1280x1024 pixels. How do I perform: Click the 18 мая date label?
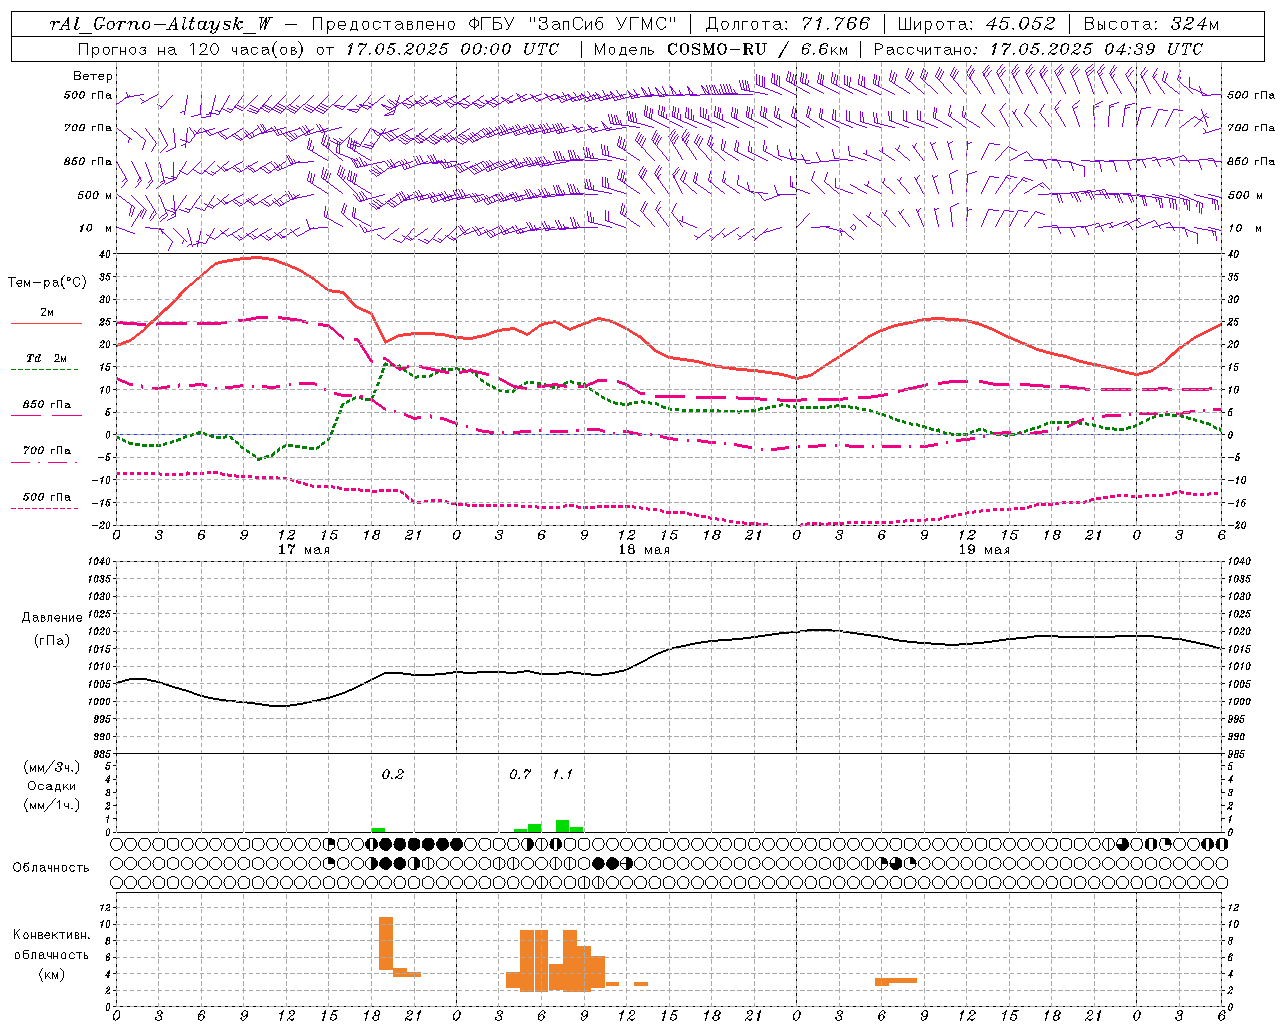644,550
